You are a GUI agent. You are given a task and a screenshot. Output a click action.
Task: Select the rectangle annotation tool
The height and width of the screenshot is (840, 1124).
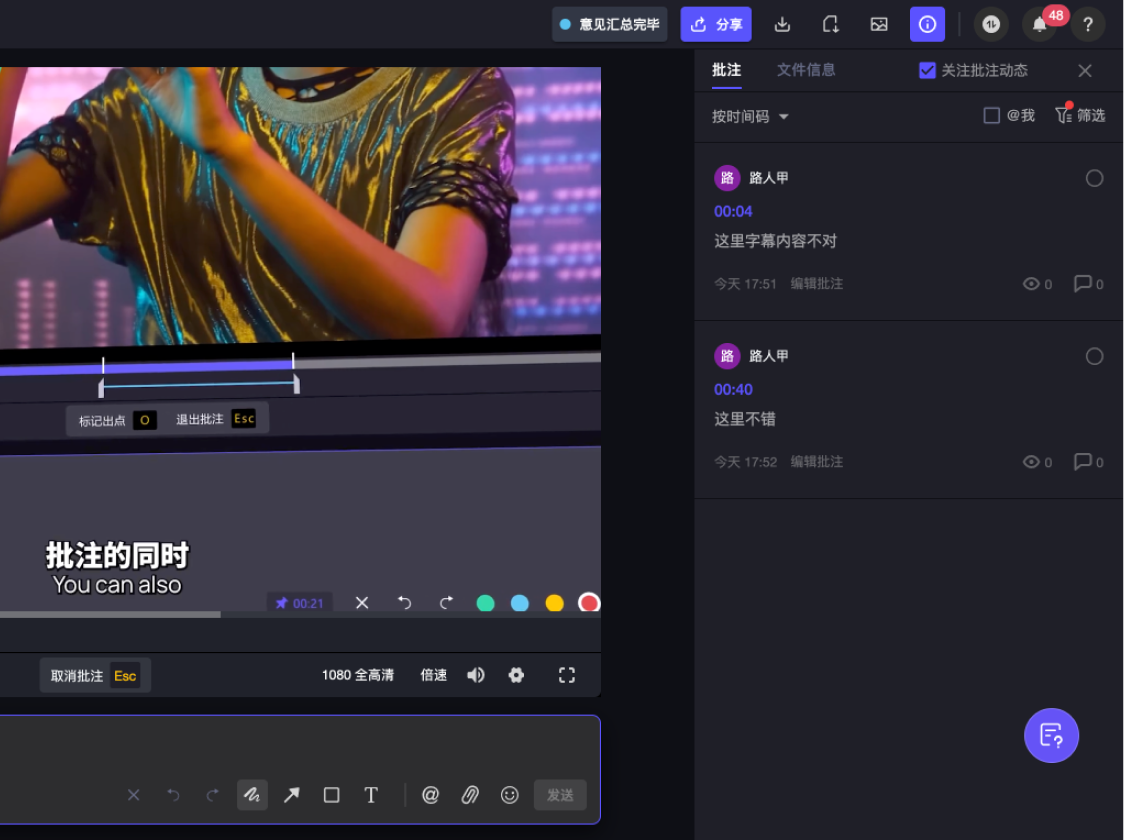[331, 795]
